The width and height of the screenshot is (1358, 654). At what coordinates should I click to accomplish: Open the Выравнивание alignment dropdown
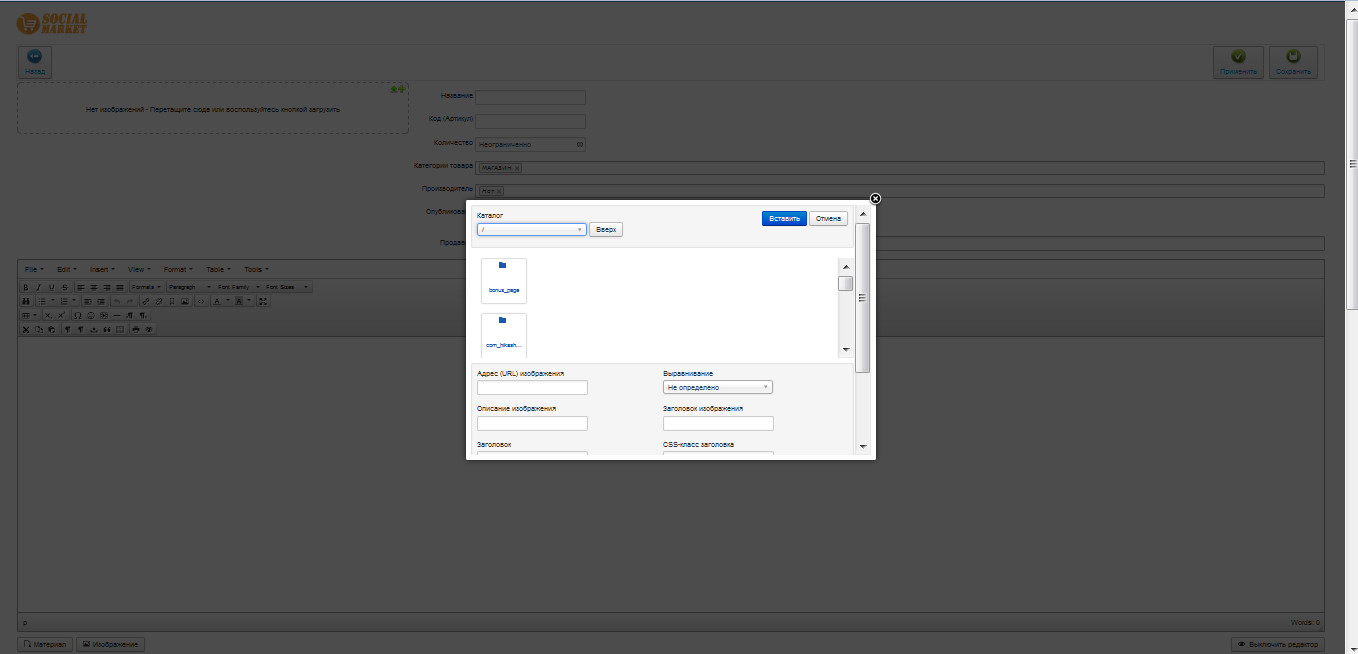[718, 387]
